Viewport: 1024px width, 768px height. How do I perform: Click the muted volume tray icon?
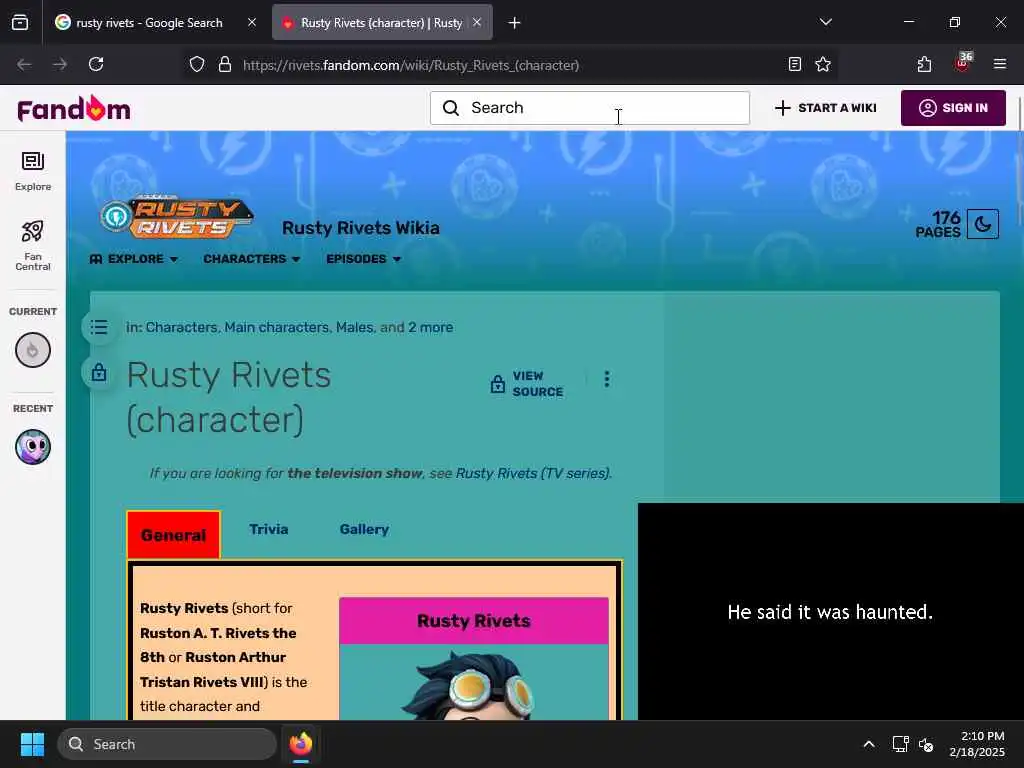[x=926, y=744]
